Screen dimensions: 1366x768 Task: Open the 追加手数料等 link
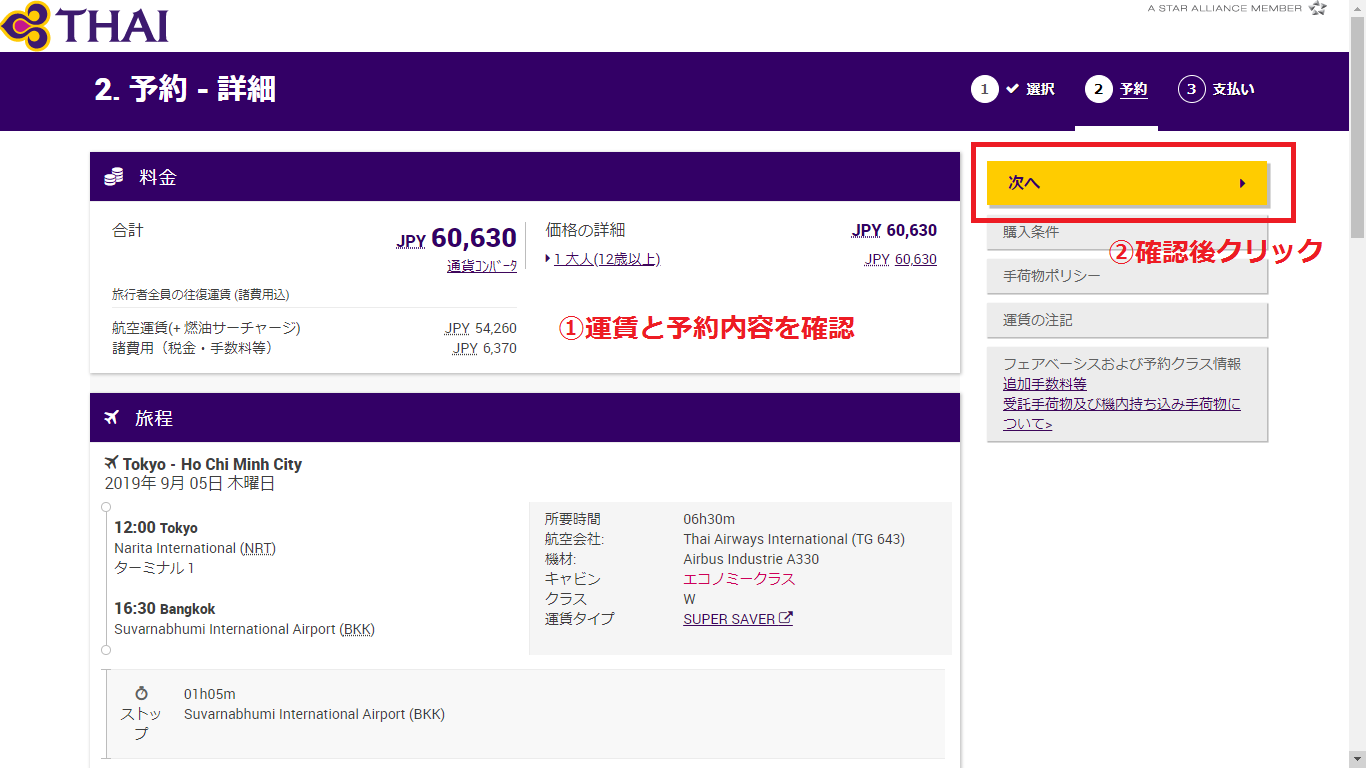(1044, 384)
